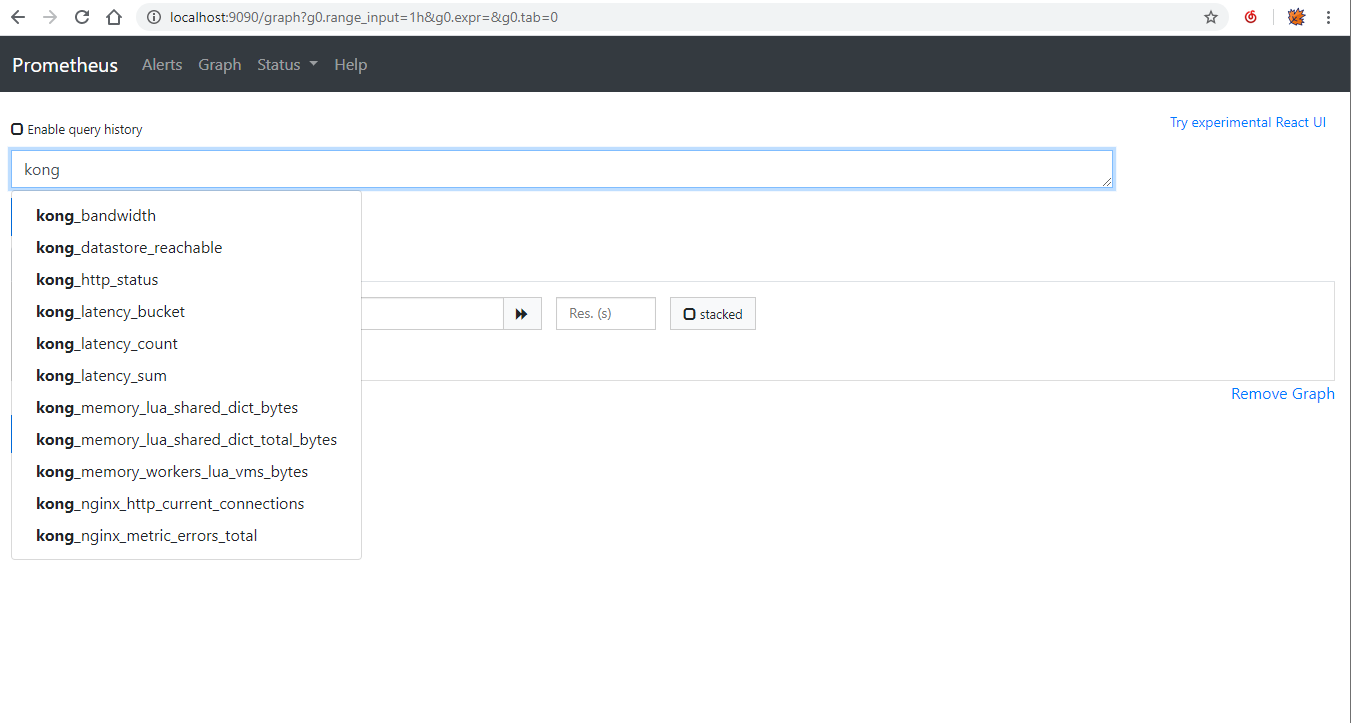The image size is (1351, 723).
Task: Select kong_datastore_reachable suggestion
Action: click(186, 248)
